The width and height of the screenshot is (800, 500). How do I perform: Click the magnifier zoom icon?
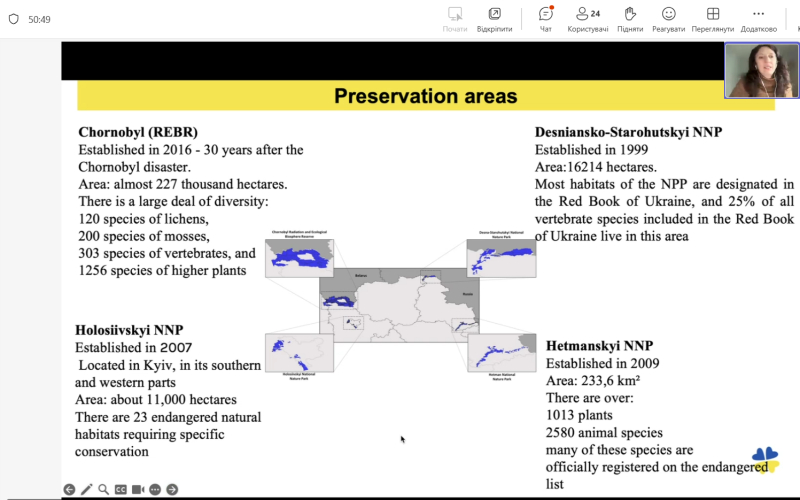pyautogui.click(x=103, y=489)
